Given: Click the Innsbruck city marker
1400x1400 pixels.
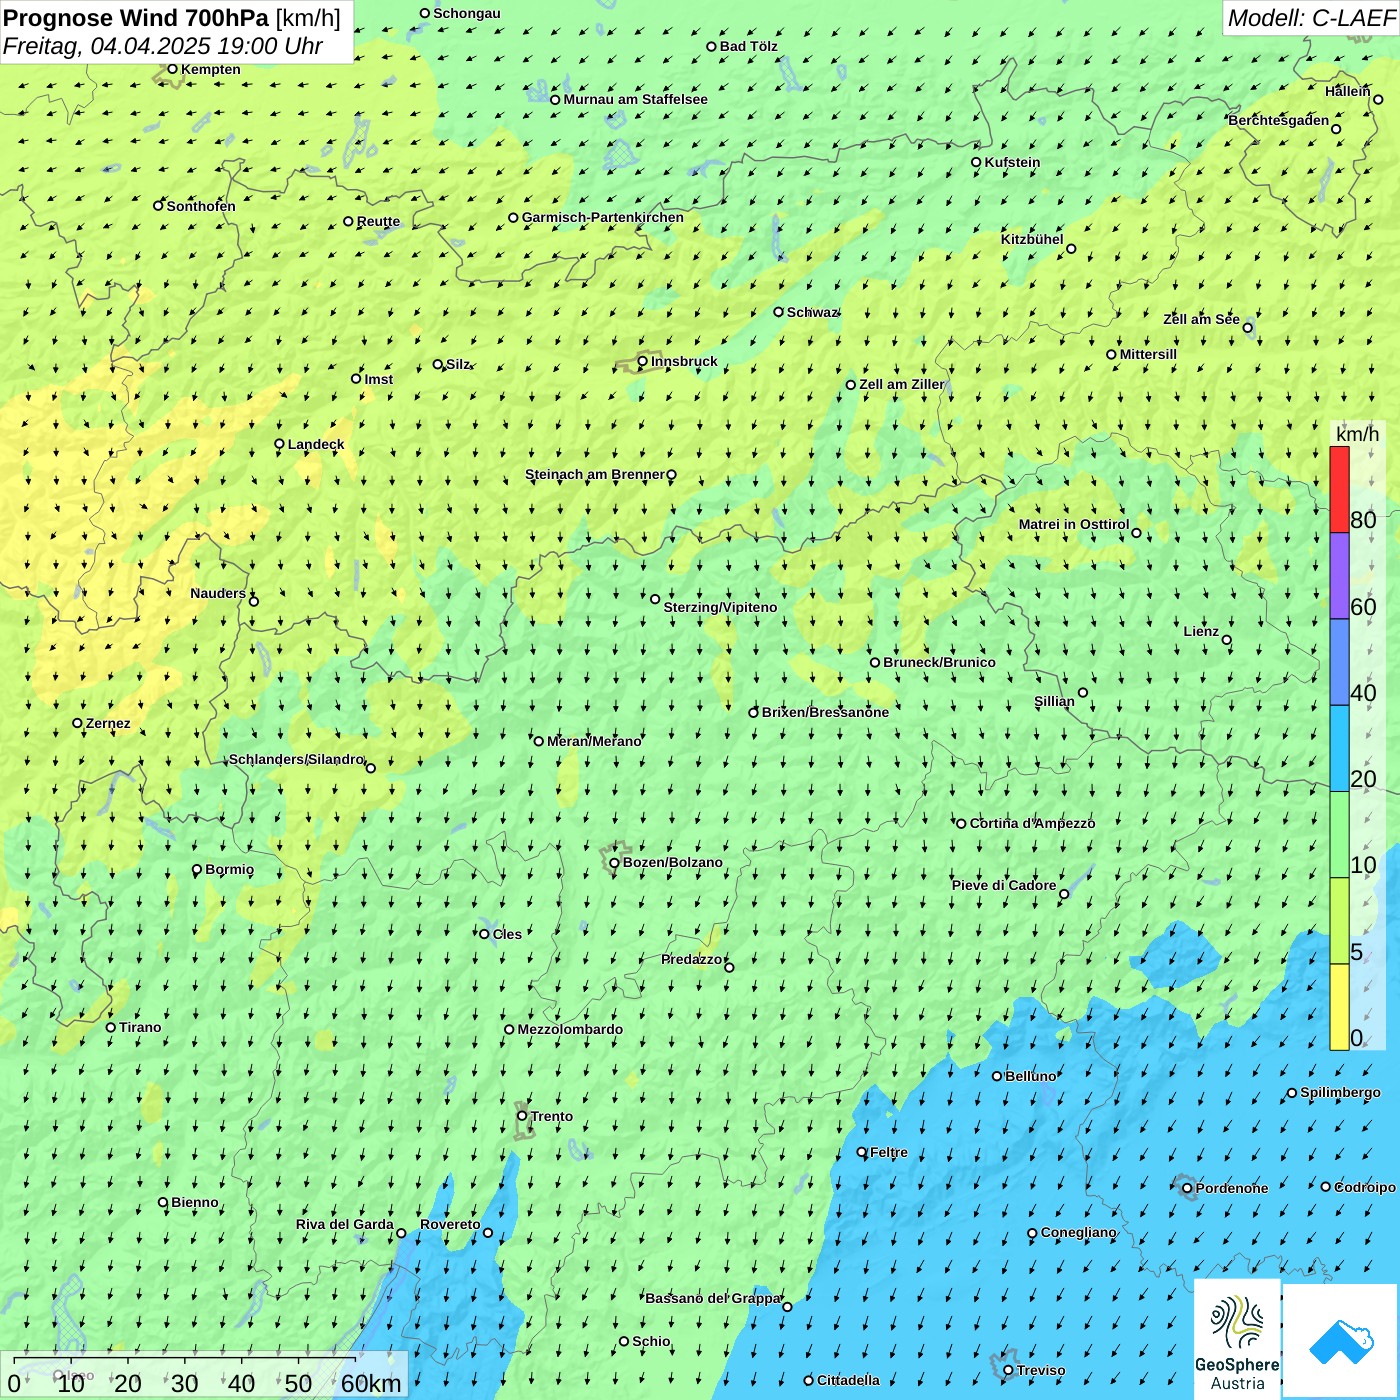Looking at the screenshot, I should click(x=643, y=361).
